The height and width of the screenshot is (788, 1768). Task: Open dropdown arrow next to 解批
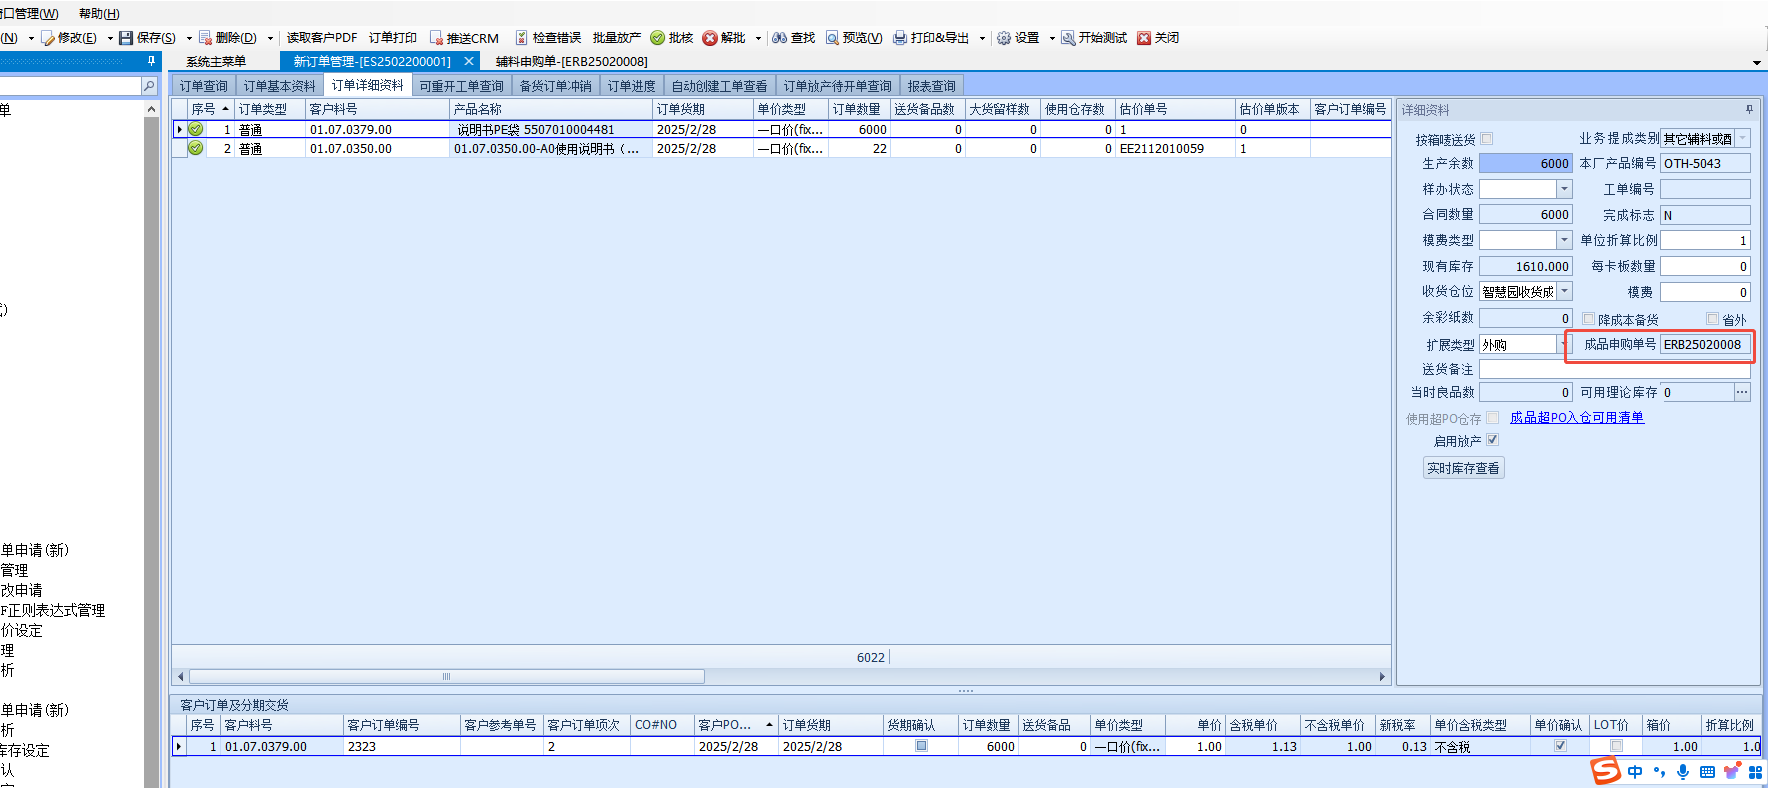(x=758, y=38)
